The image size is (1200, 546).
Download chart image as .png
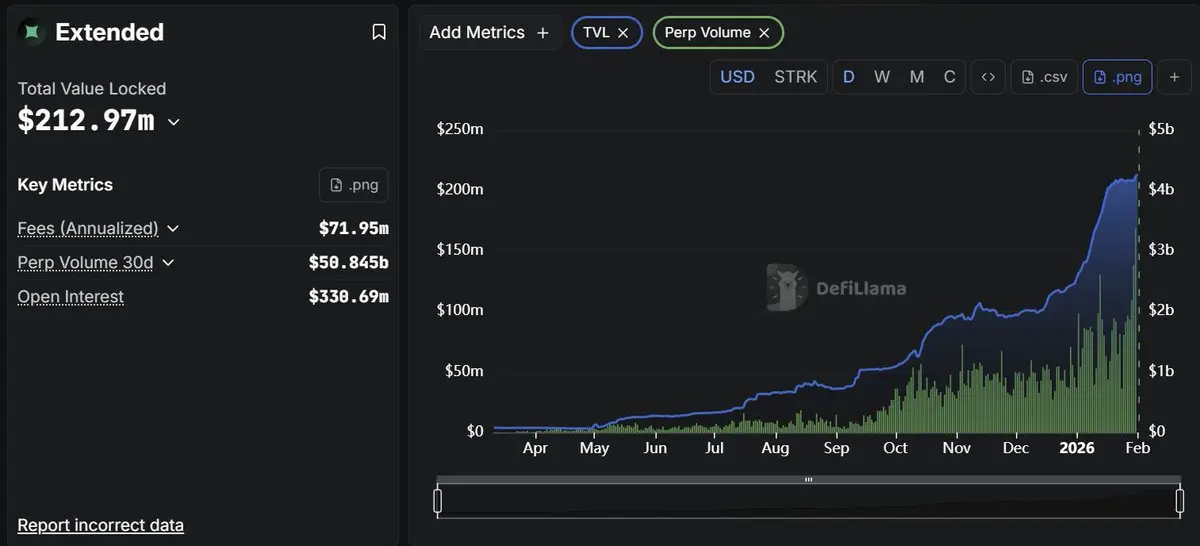(x=1118, y=77)
